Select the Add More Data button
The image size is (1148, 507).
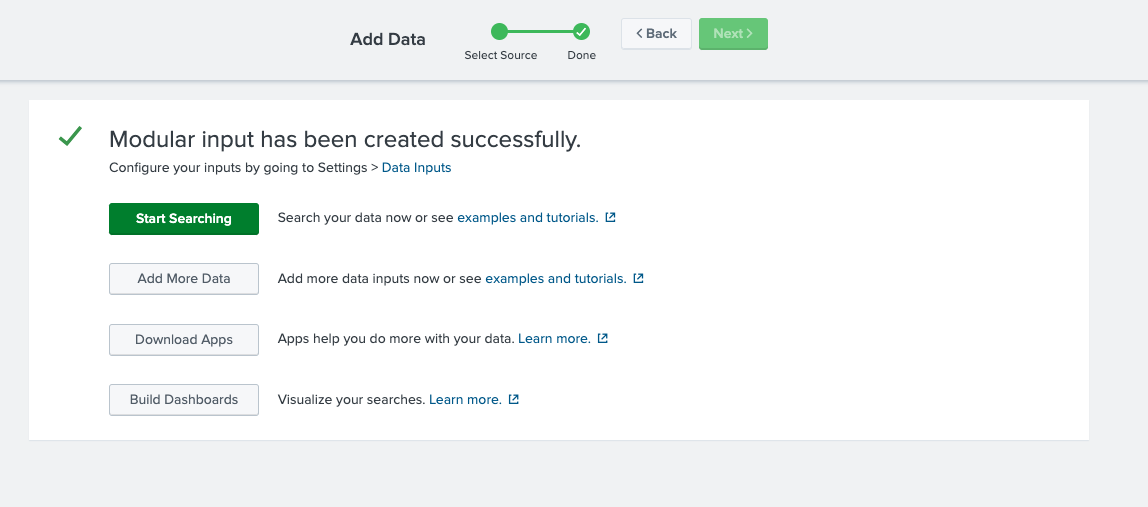[184, 279]
